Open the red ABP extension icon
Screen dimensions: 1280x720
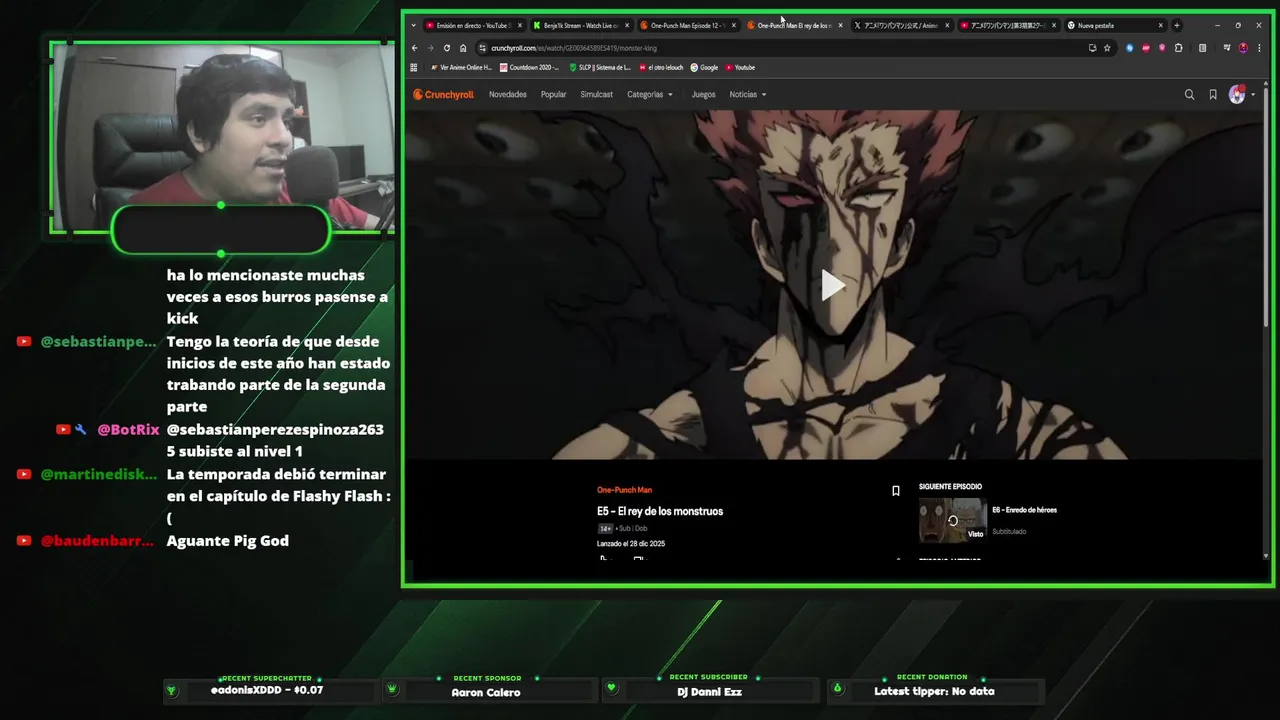tap(1146, 48)
